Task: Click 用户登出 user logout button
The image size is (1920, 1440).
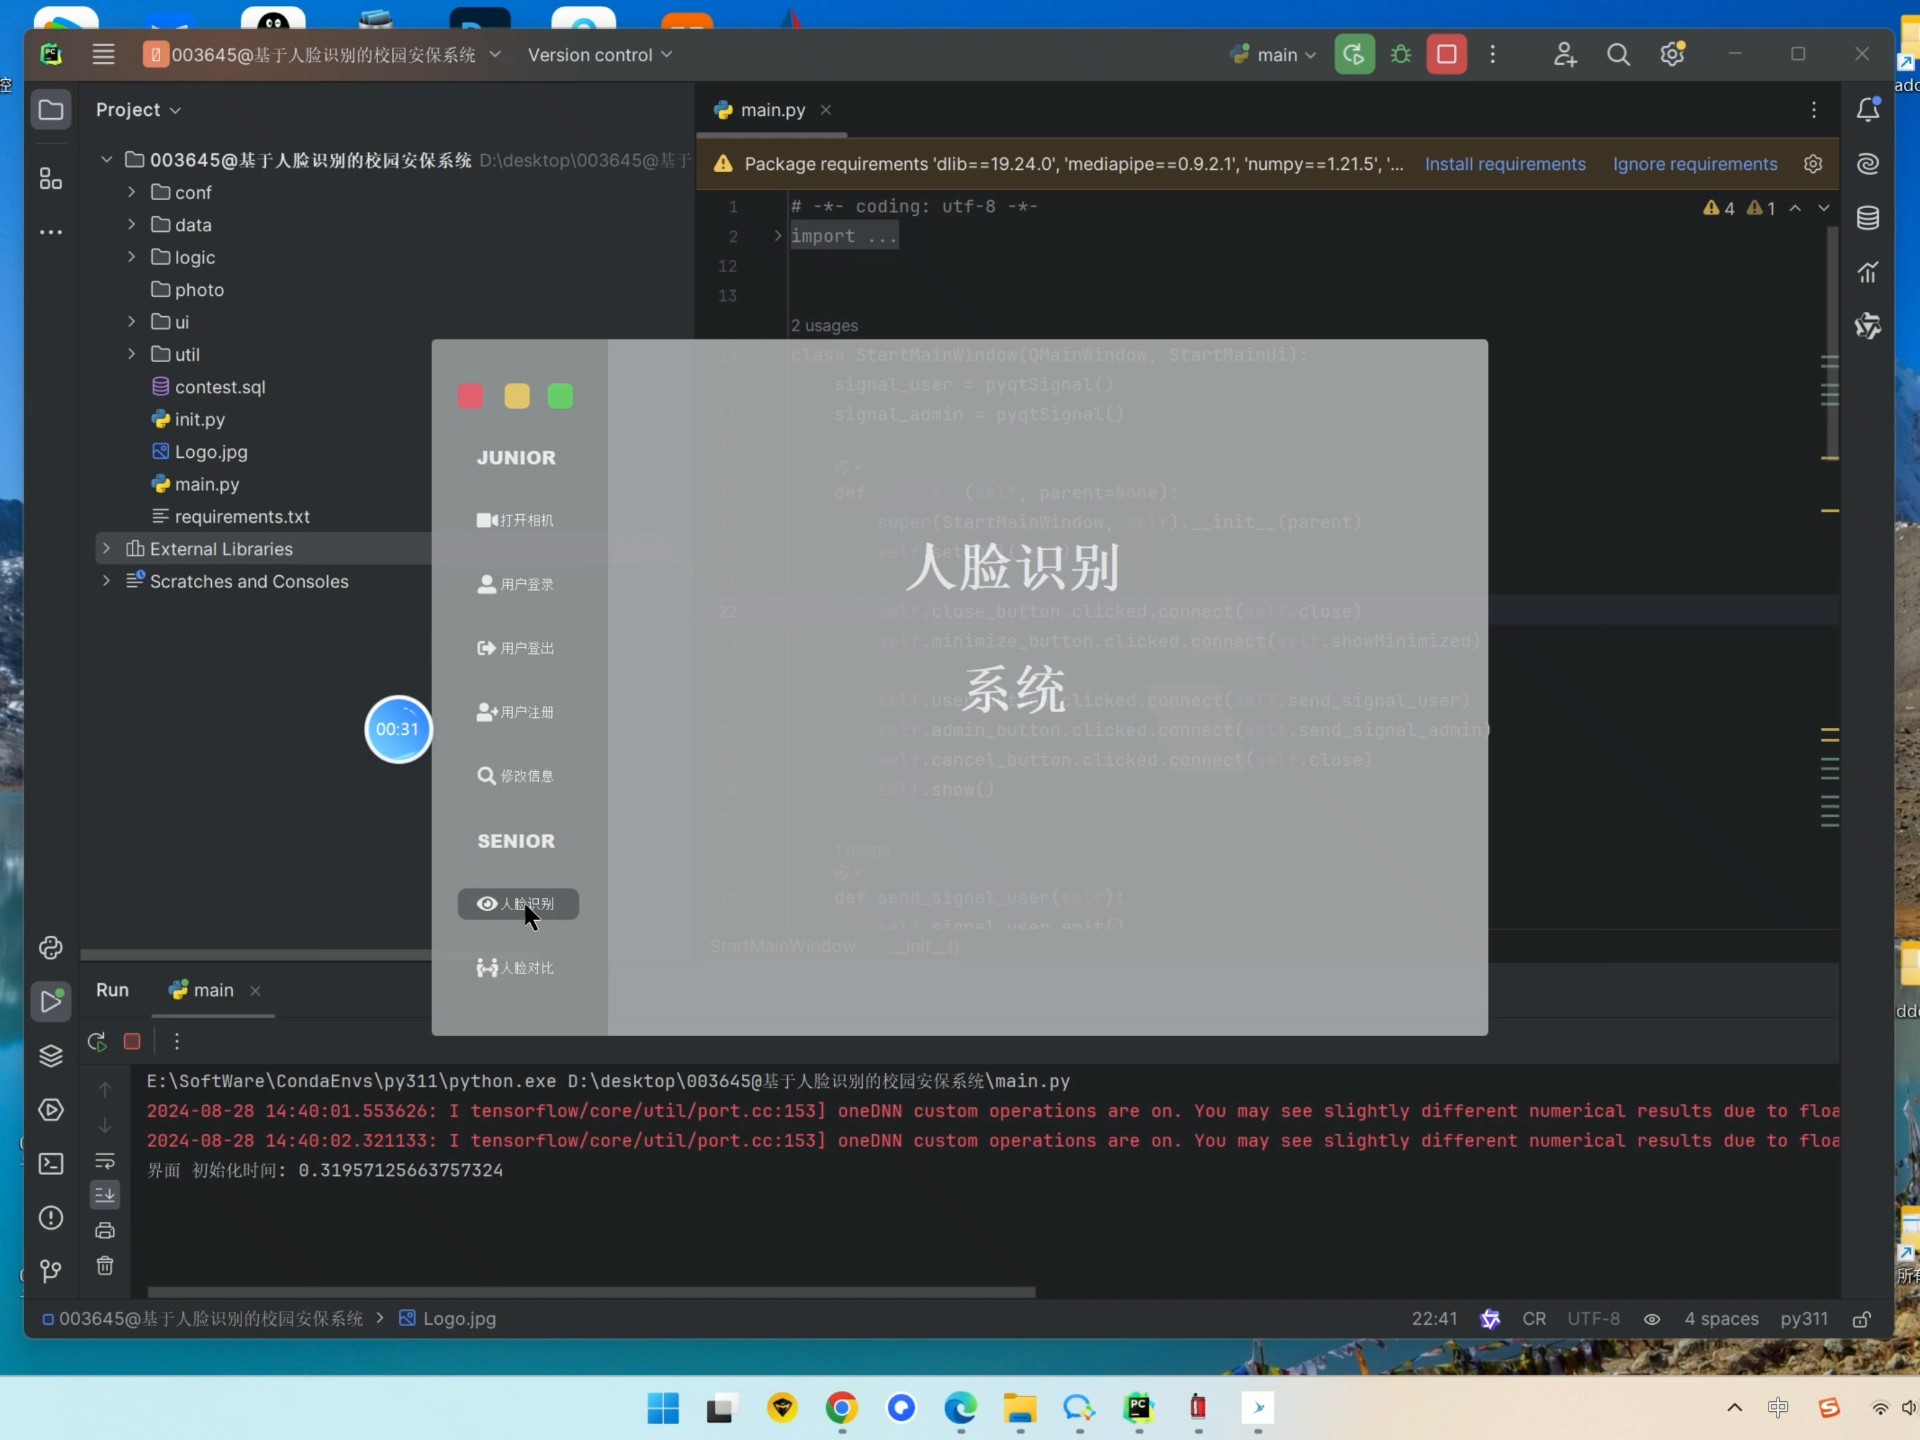Action: [x=516, y=648]
